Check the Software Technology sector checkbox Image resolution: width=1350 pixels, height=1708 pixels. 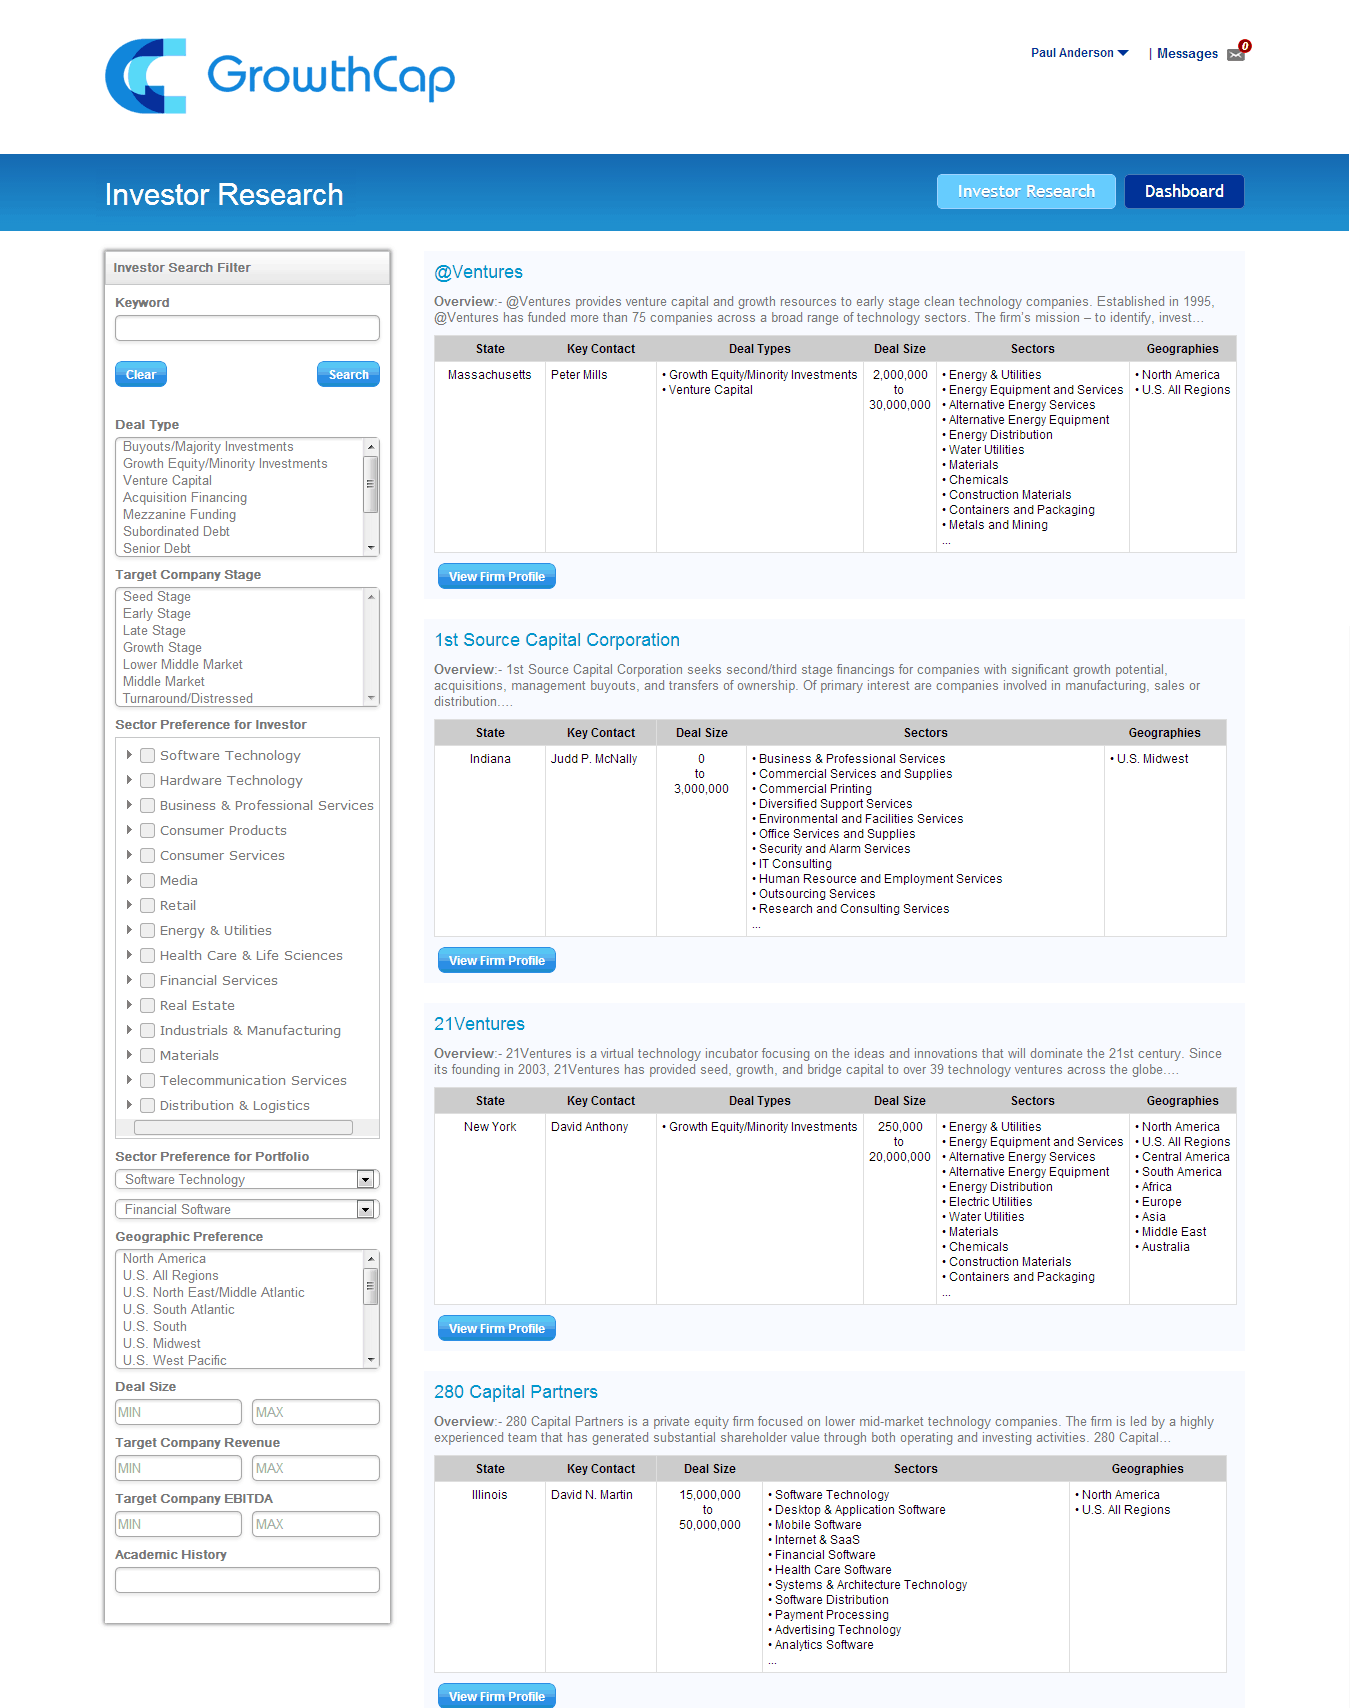[x=147, y=756]
